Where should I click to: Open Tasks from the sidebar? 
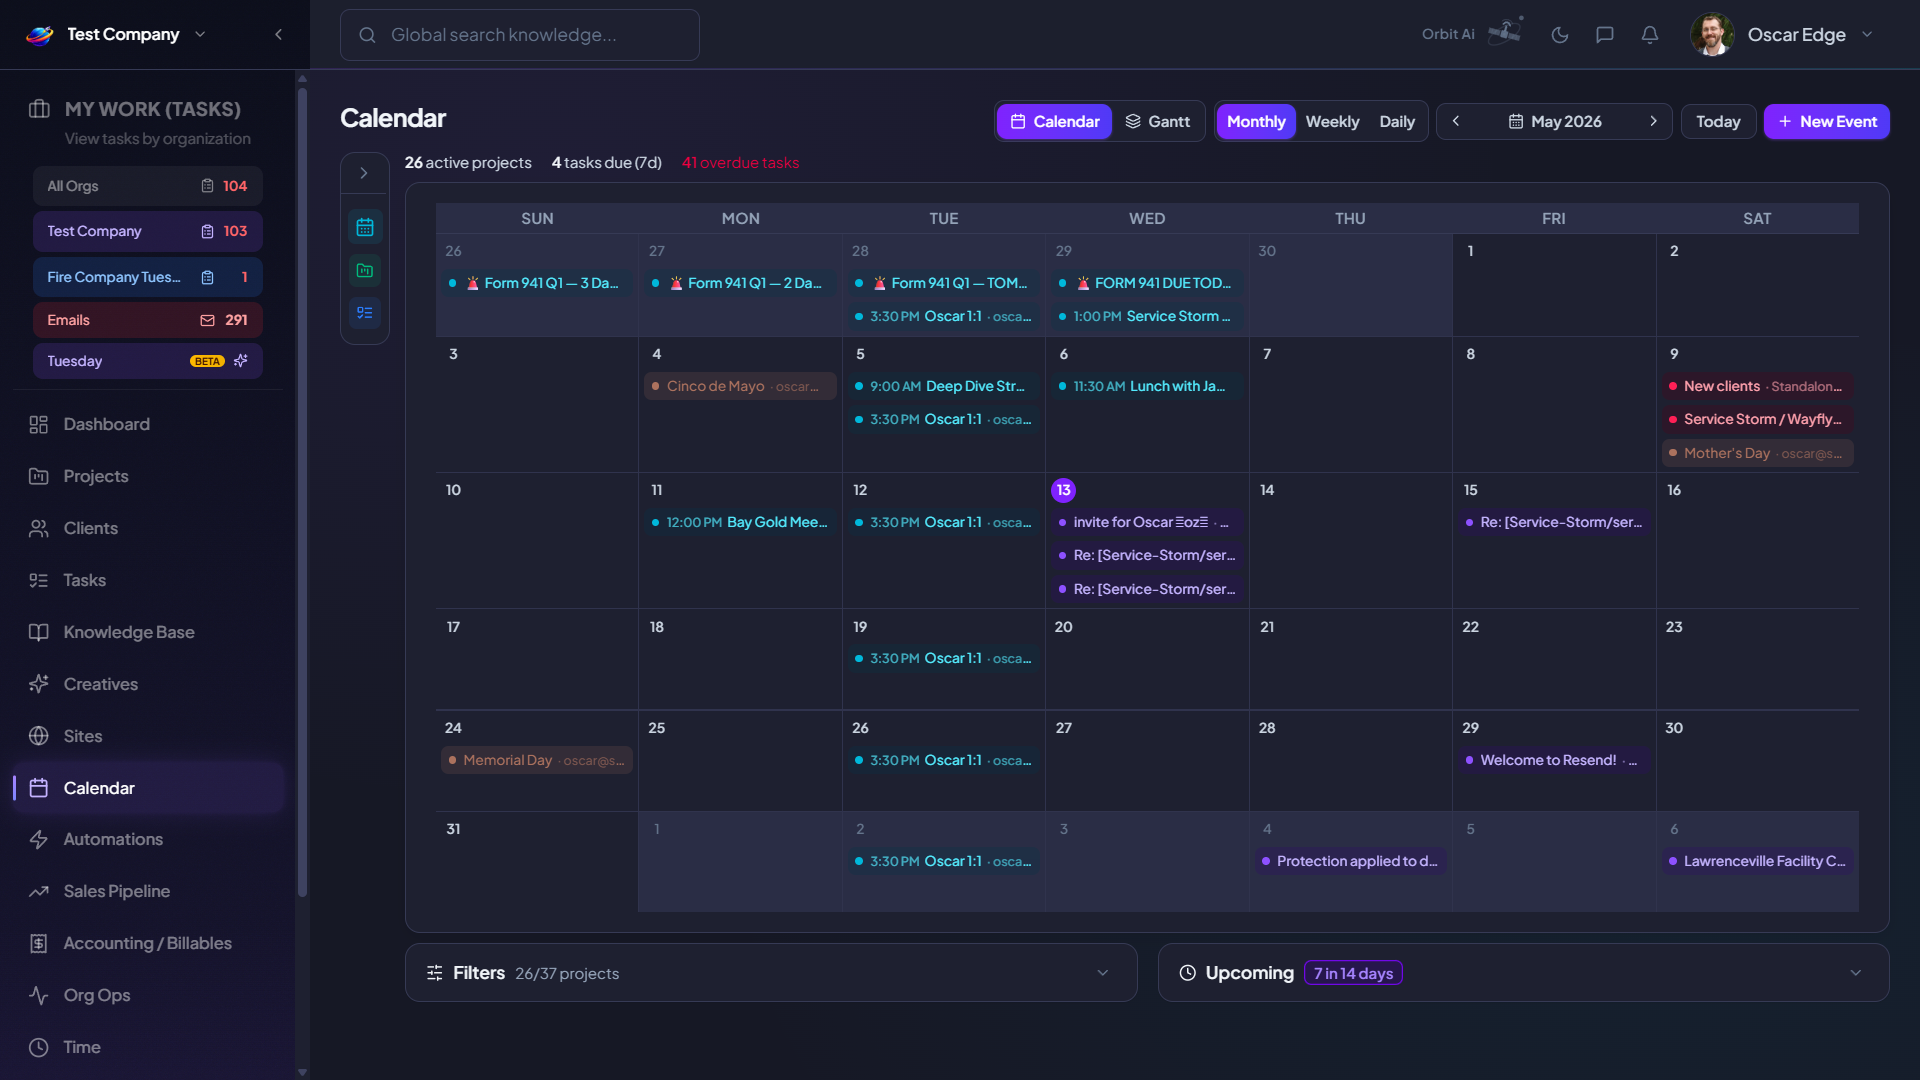coord(147,581)
